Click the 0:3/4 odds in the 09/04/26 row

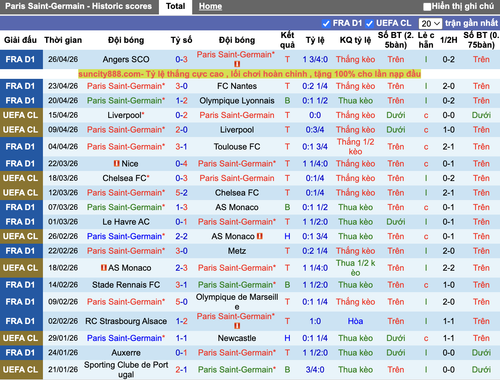point(315,130)
